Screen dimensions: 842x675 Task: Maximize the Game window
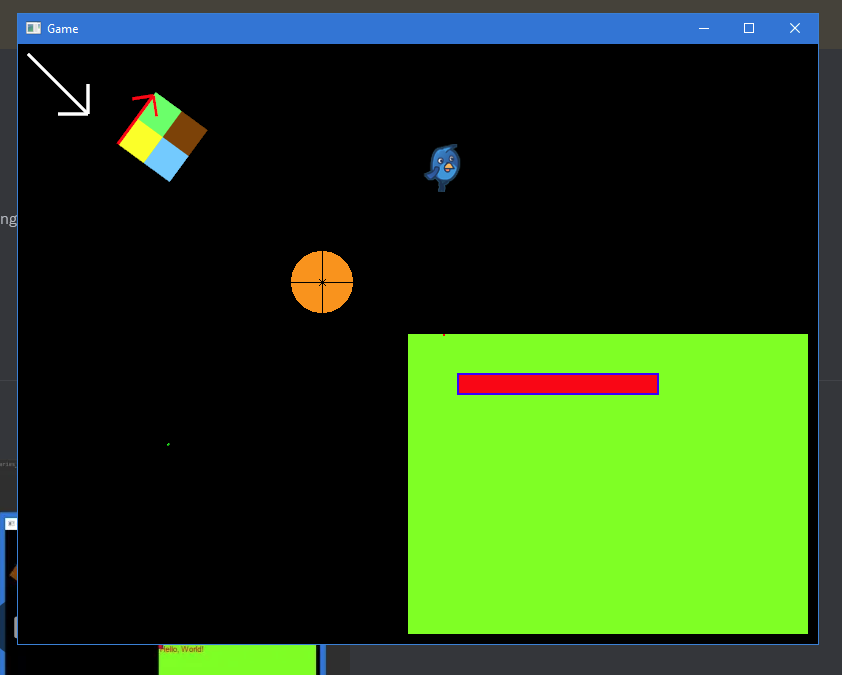(749, 28)
